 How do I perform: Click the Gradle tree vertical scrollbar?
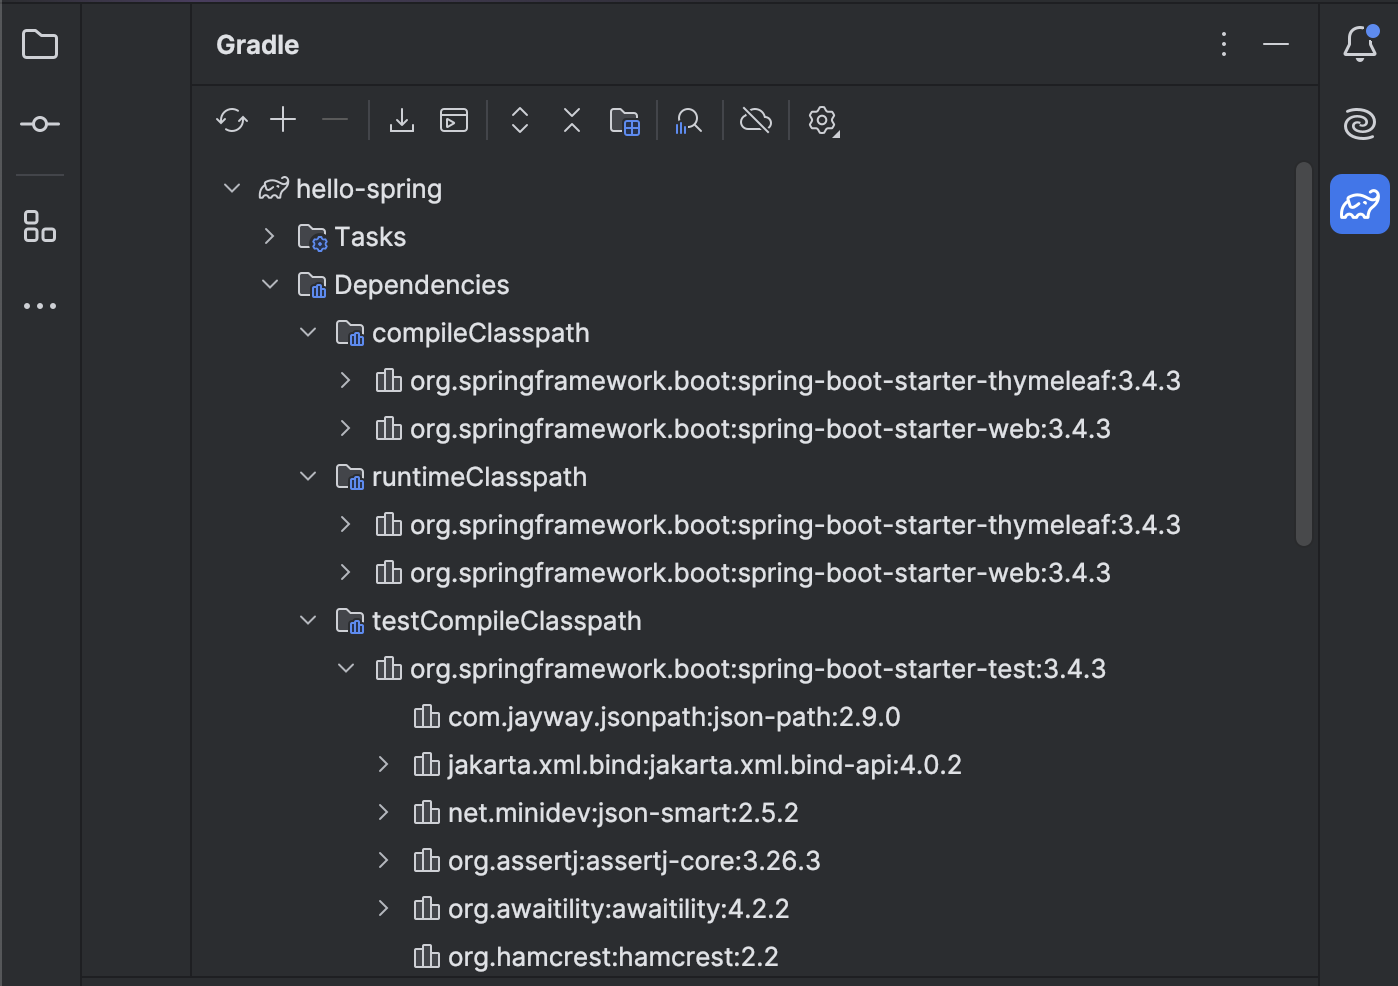1303,354
